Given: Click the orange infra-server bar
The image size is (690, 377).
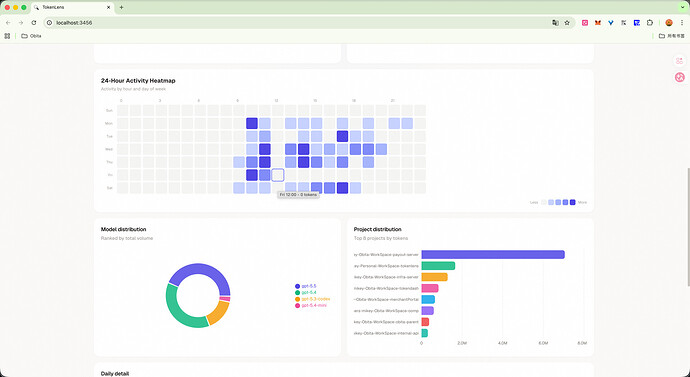Looking at the screenshot, I should pos(434,277).
